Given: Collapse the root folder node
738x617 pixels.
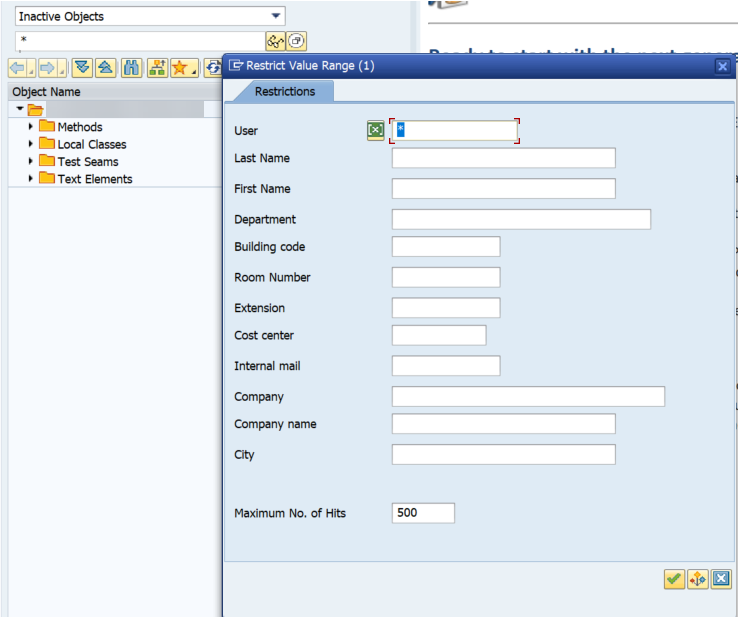Looking at the screenshot, I should click(x=20, y=109).
